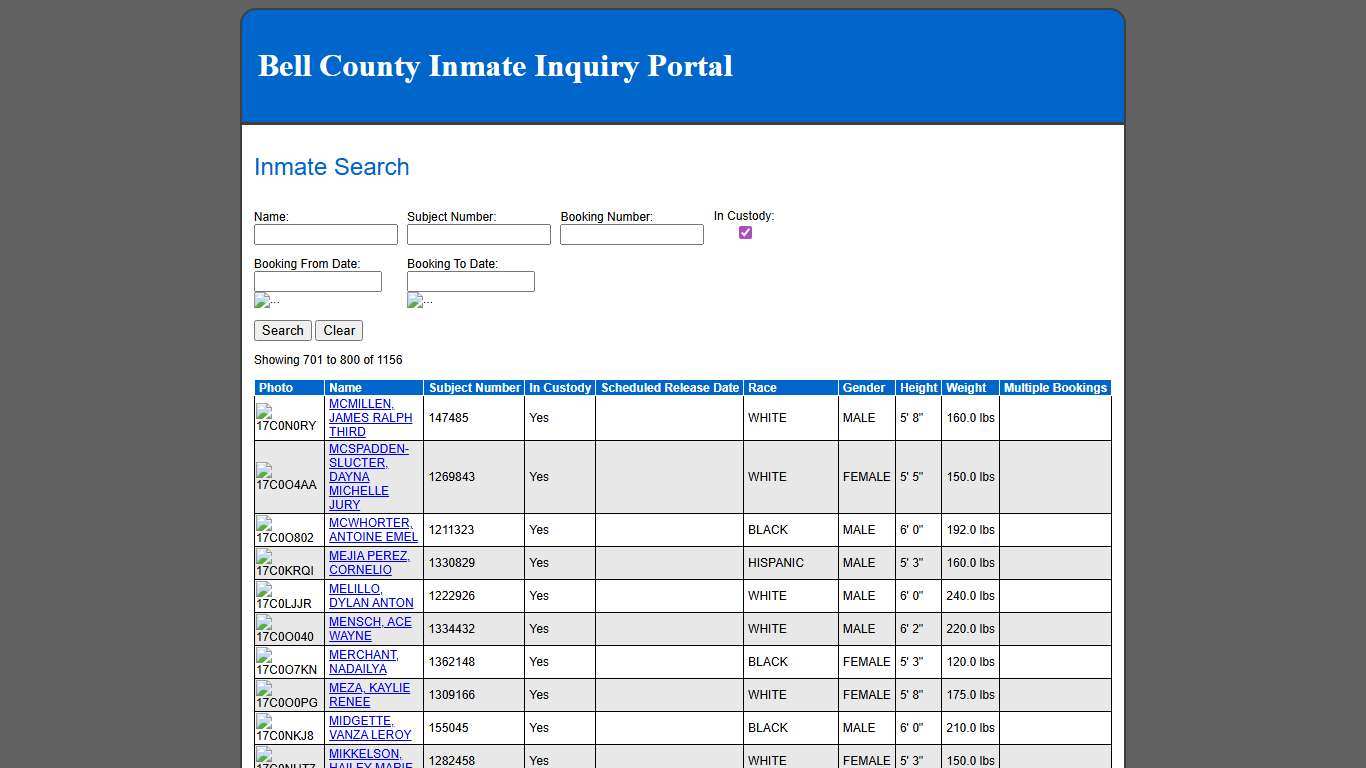Click photo thumbnail for MCWHORTER, ANTOINE EMEL

pos(287,530)
